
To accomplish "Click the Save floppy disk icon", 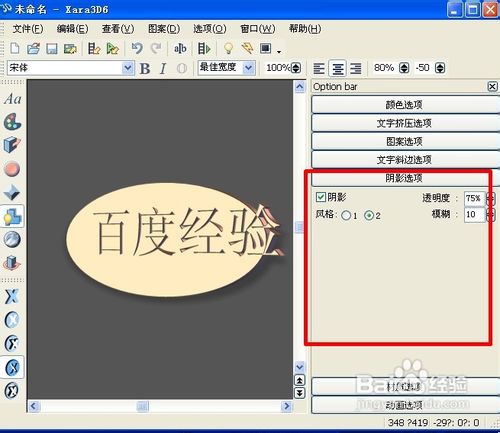I will coord(52,49).
